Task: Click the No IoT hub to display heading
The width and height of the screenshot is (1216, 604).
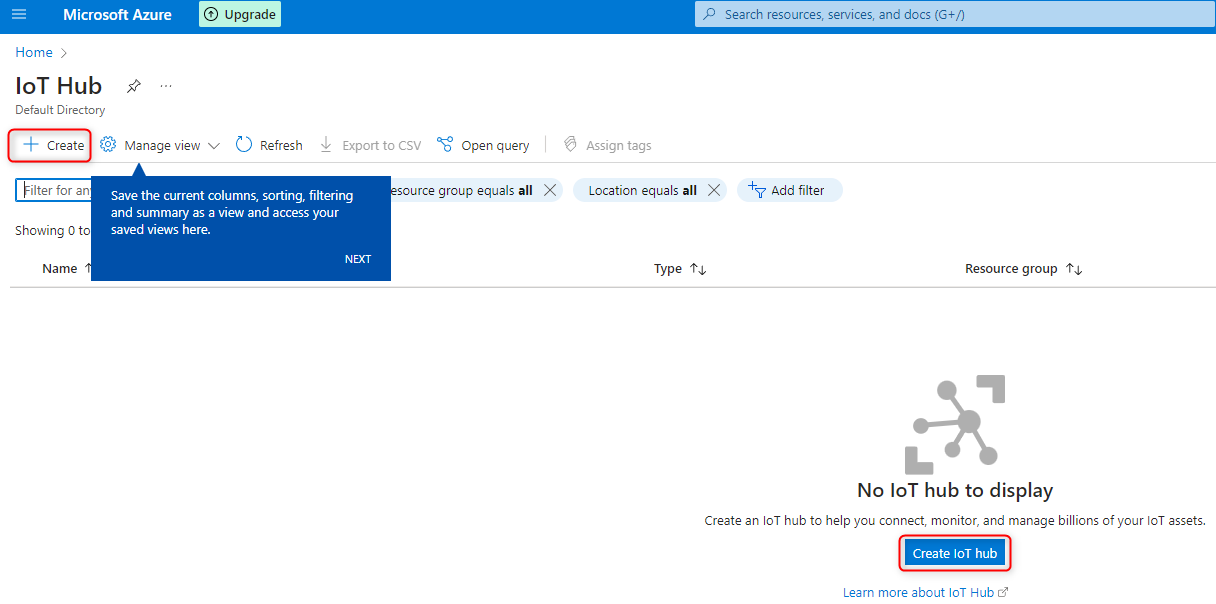Action: point(955,490)
